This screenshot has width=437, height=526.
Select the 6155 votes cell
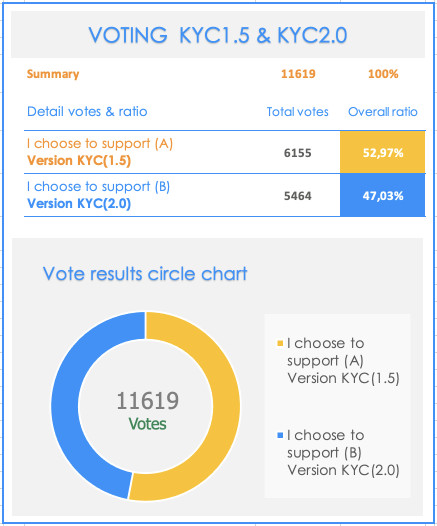point(297,153)
